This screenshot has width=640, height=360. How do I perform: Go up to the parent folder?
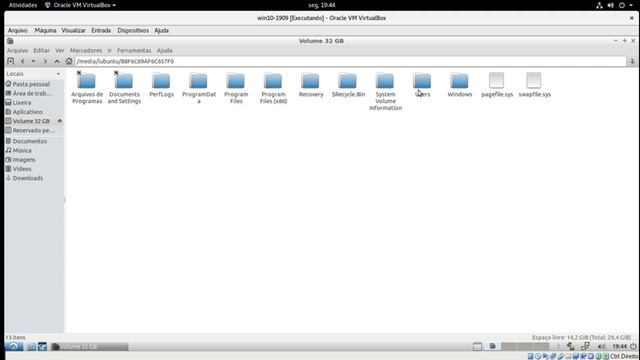57,61
